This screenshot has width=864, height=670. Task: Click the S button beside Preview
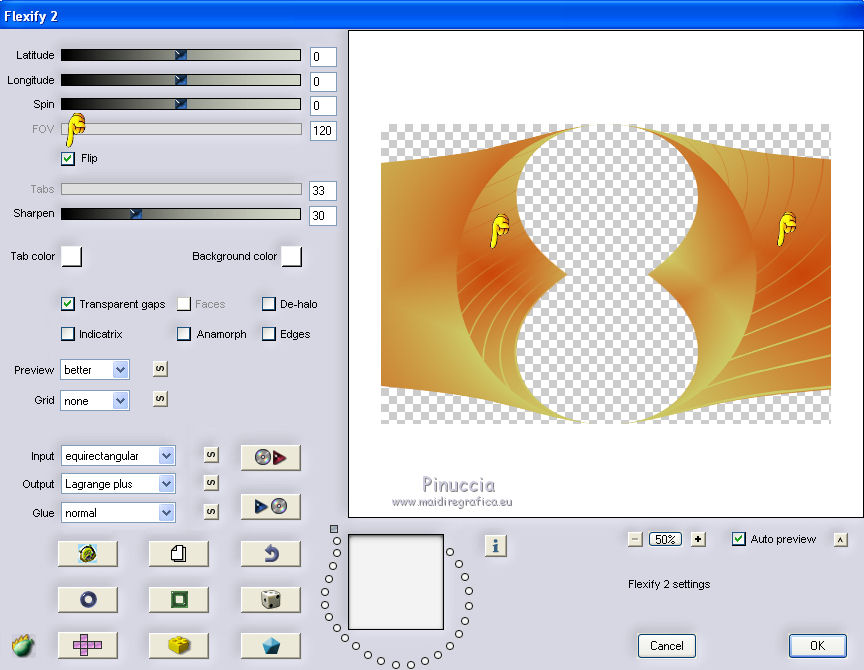click(x=160, y=369)
